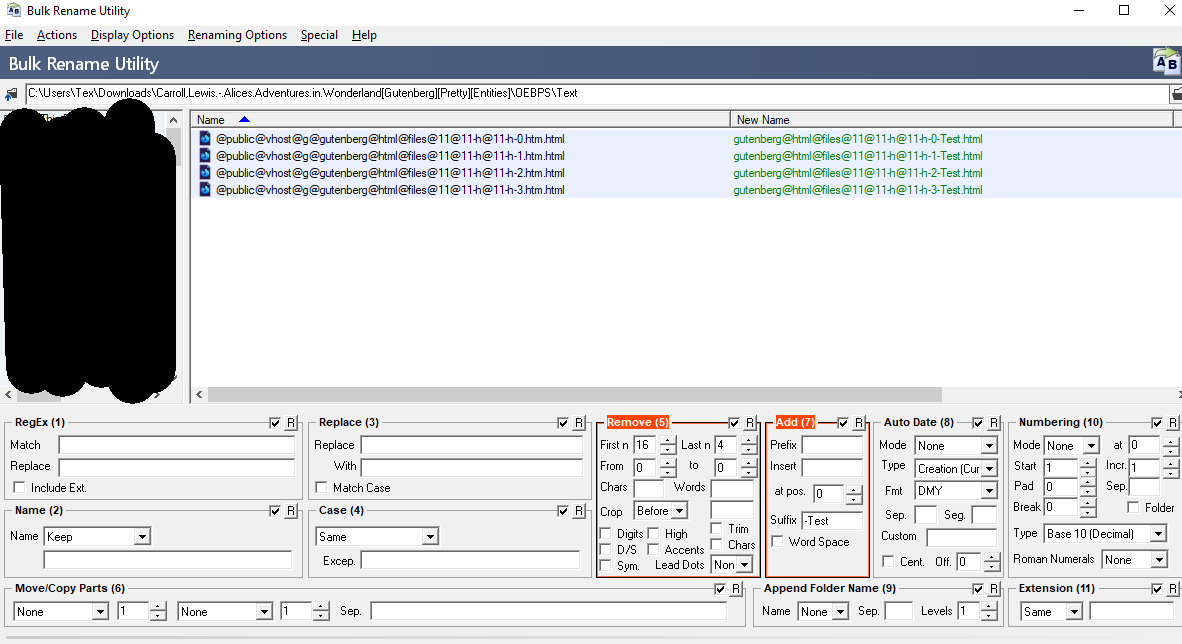Click the New Name column header
Screen dimensions: 1182x644
click(763, 120)
